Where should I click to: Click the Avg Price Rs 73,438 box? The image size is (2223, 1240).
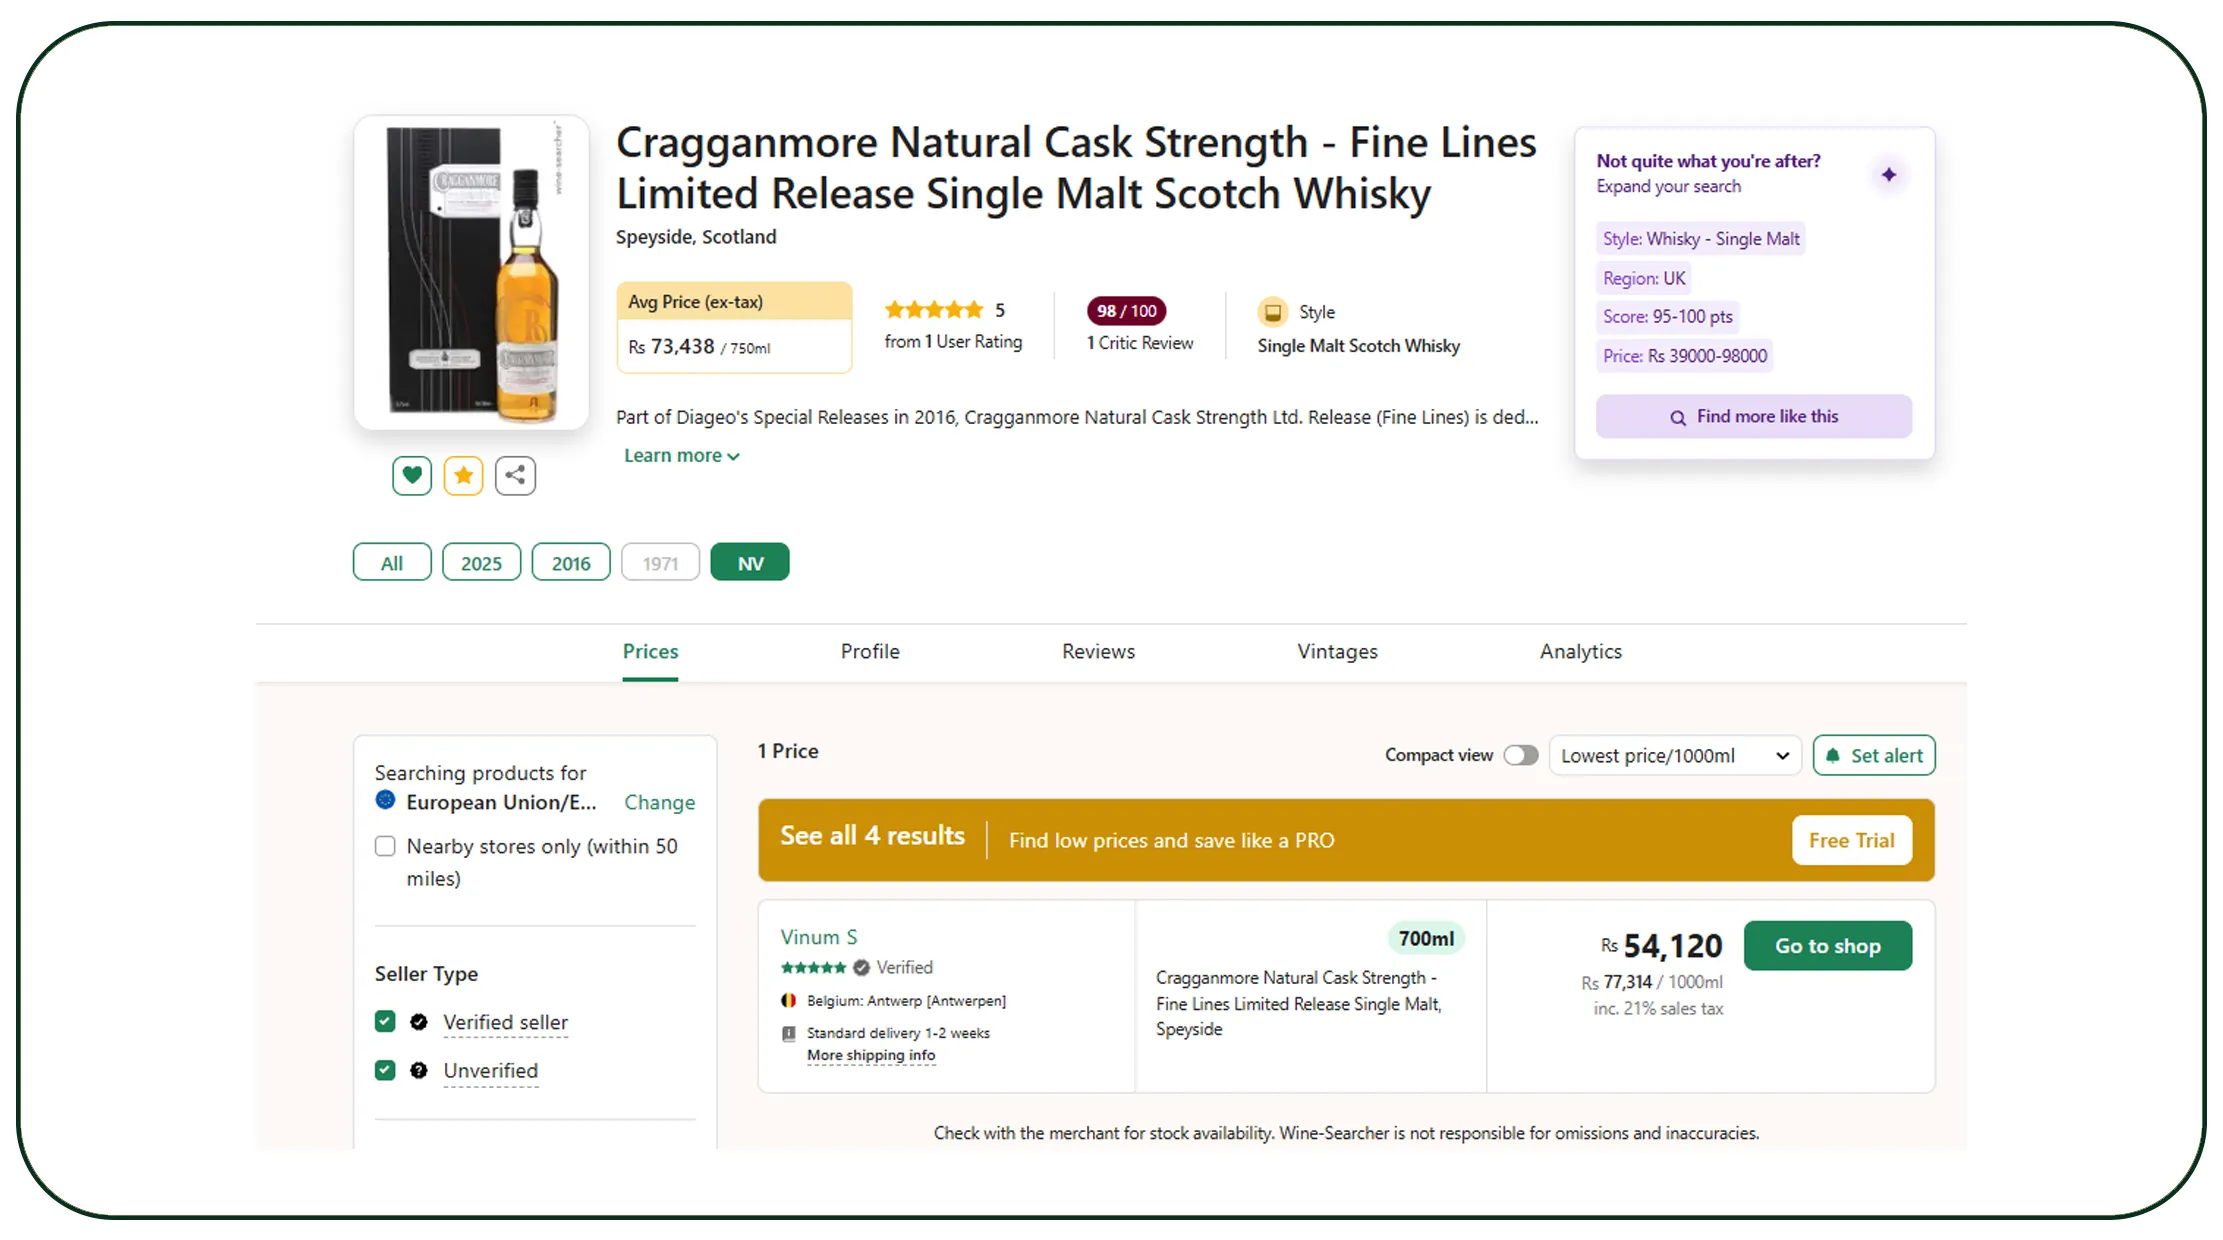tap(734, 327)
